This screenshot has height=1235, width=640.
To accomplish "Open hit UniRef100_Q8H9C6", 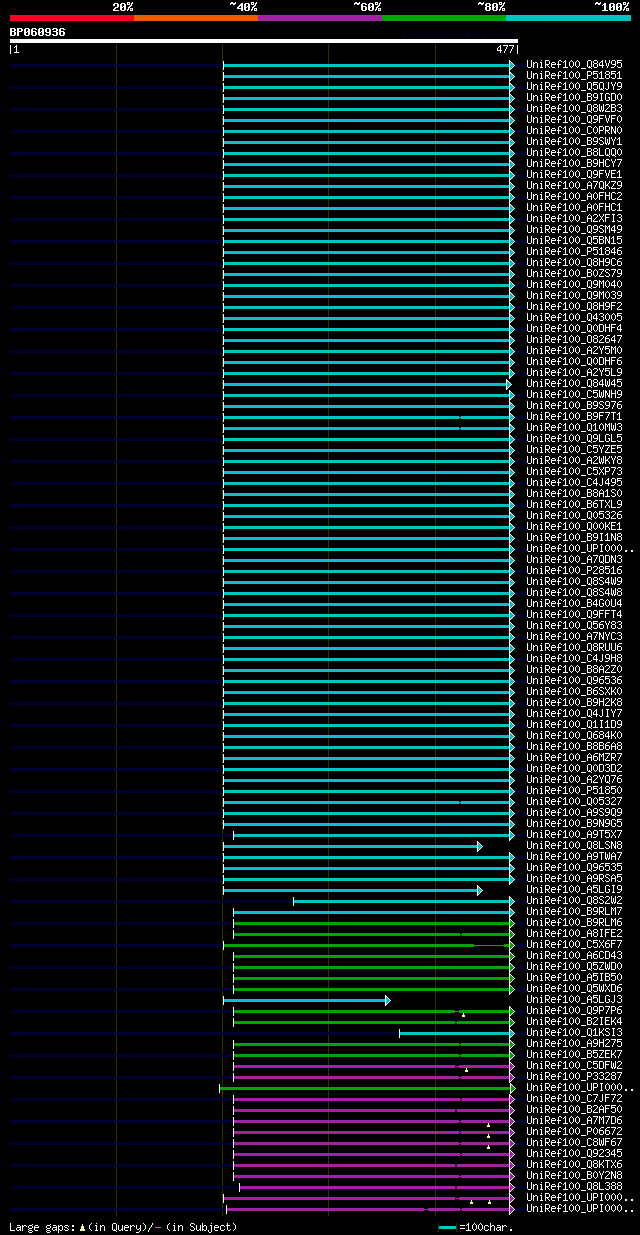I will tap(574, 262).
